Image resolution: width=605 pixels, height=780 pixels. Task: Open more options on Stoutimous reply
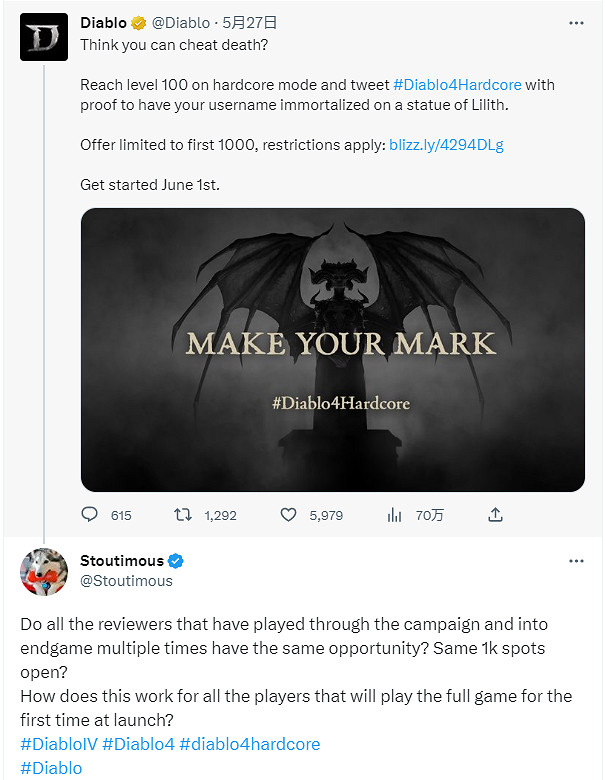coord(576,561)
